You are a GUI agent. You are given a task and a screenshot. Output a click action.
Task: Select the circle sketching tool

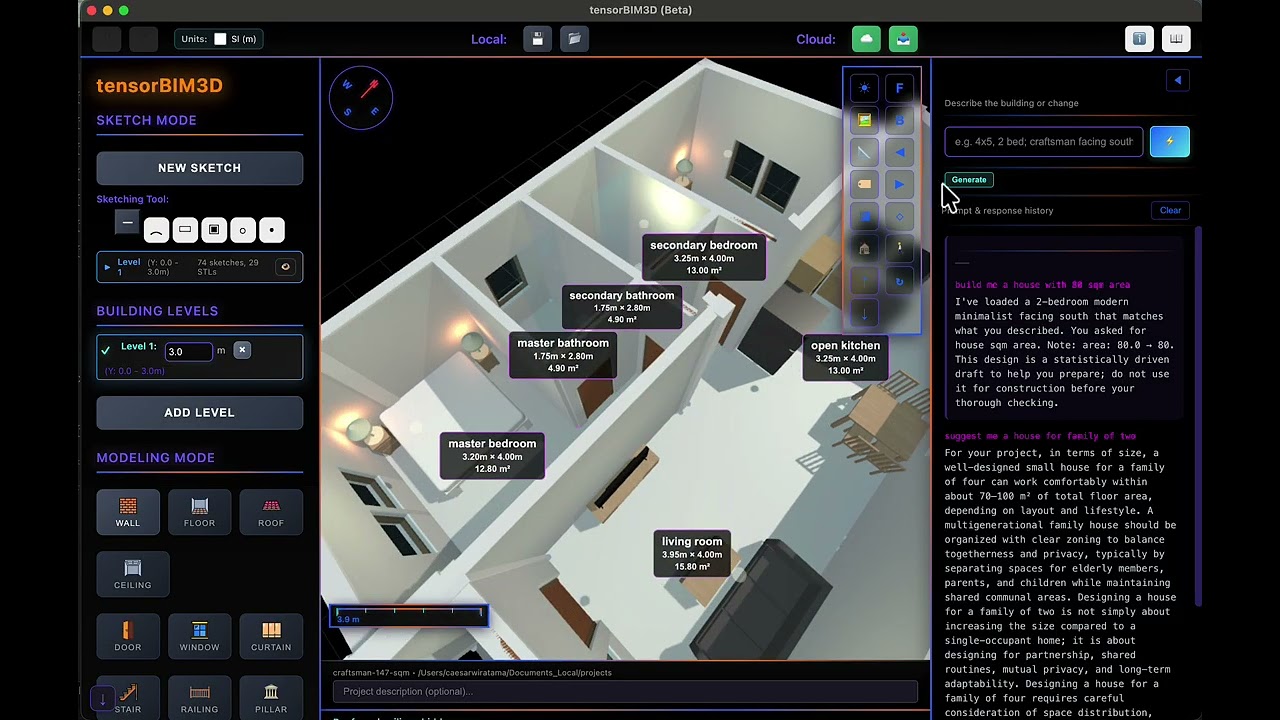point(243,230)
